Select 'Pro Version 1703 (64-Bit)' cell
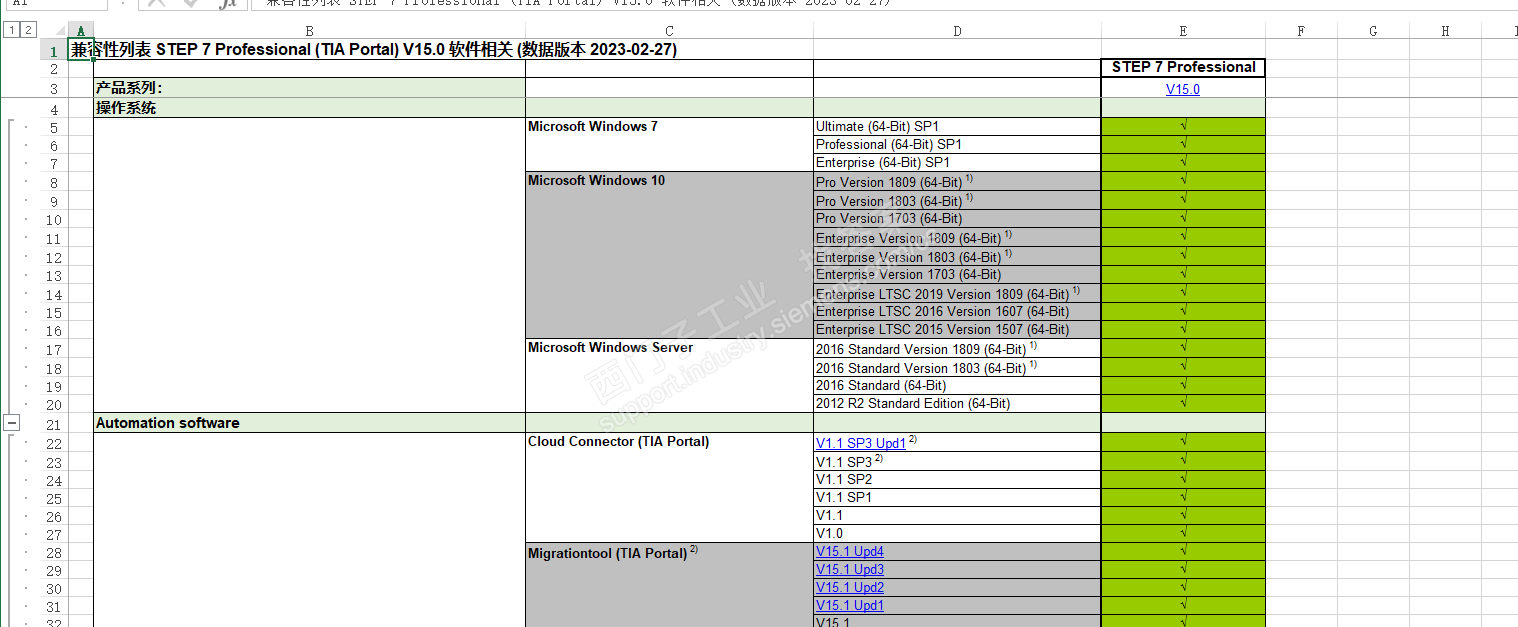Screen dimensions: 1518x627 point(957,219)
